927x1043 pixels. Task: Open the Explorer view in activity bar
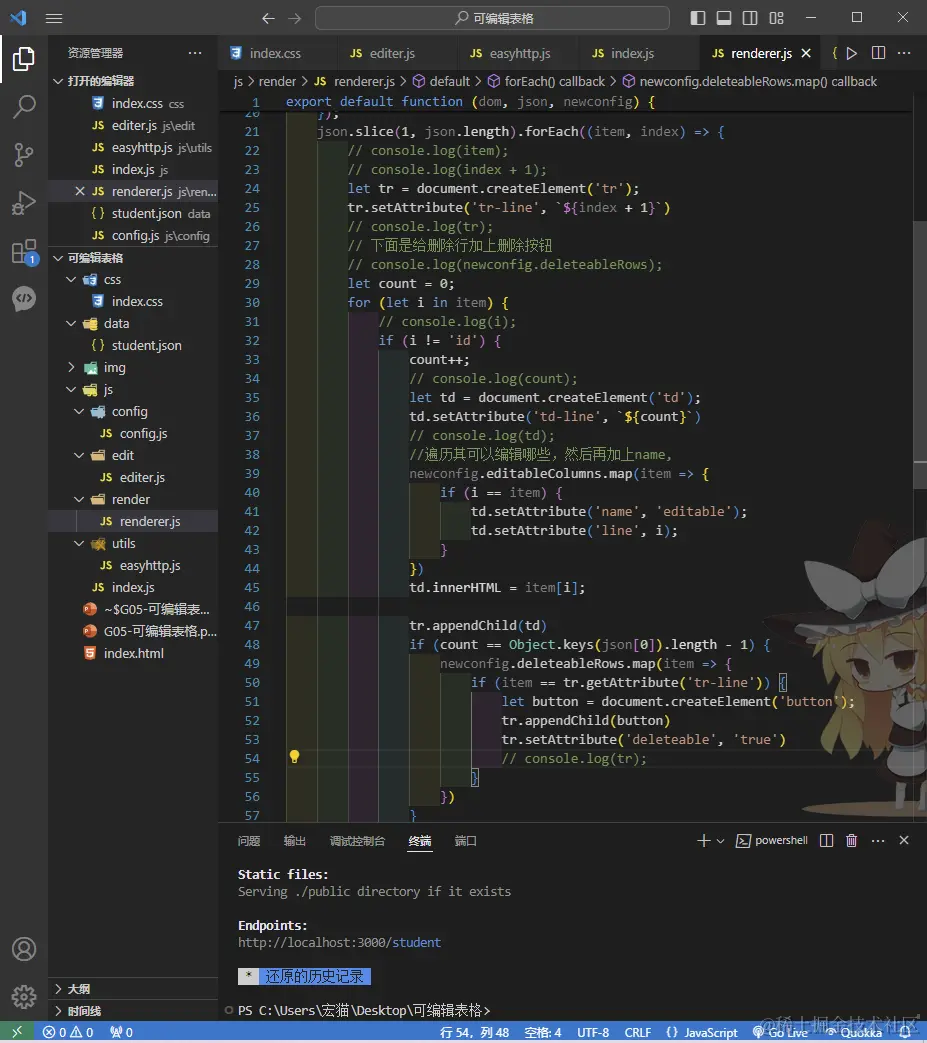point(24,59)
